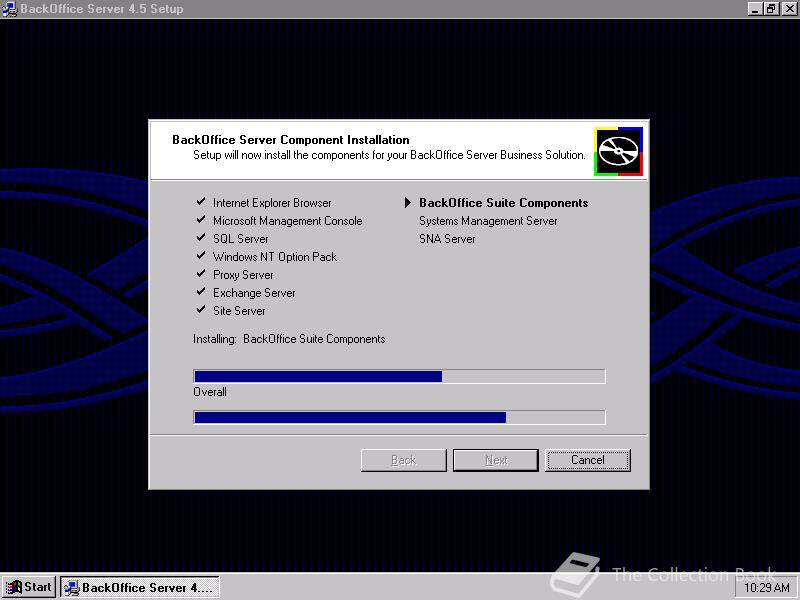
Task: Click checkmark beside Internet Explorer Browser
Action: 201,202
